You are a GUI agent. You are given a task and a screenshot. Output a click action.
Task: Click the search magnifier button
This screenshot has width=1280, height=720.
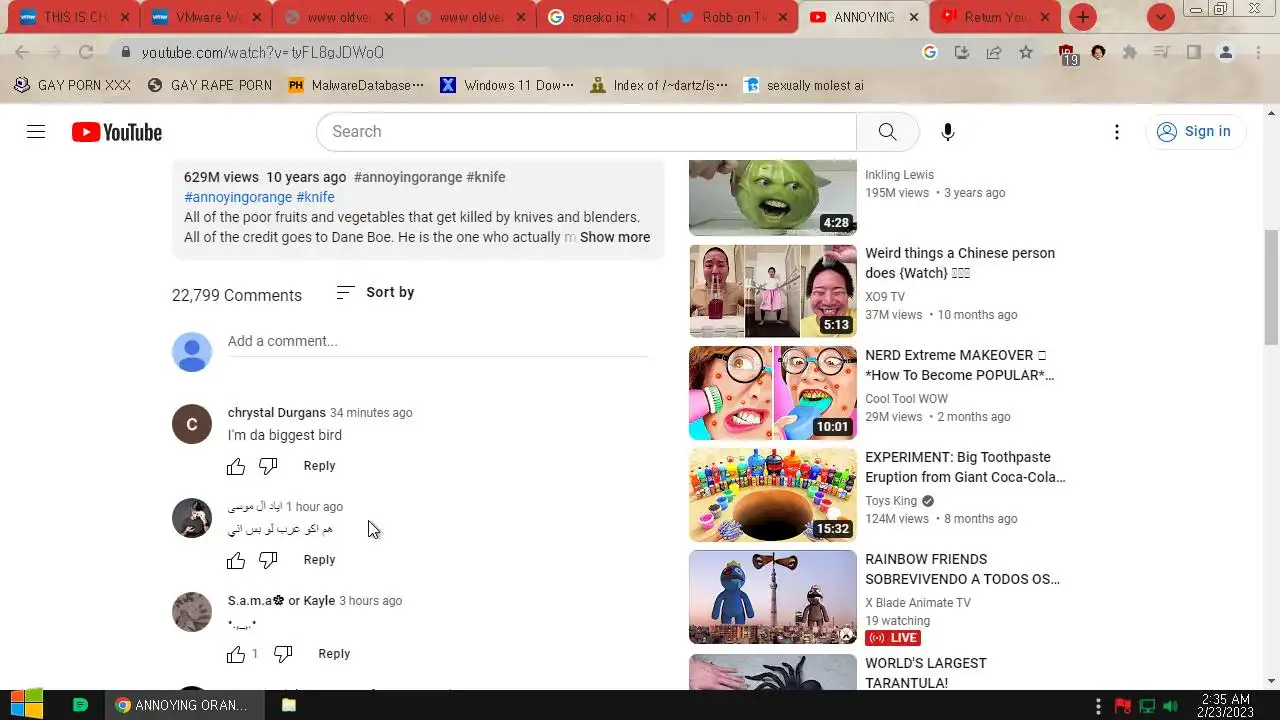pos(887,132)
